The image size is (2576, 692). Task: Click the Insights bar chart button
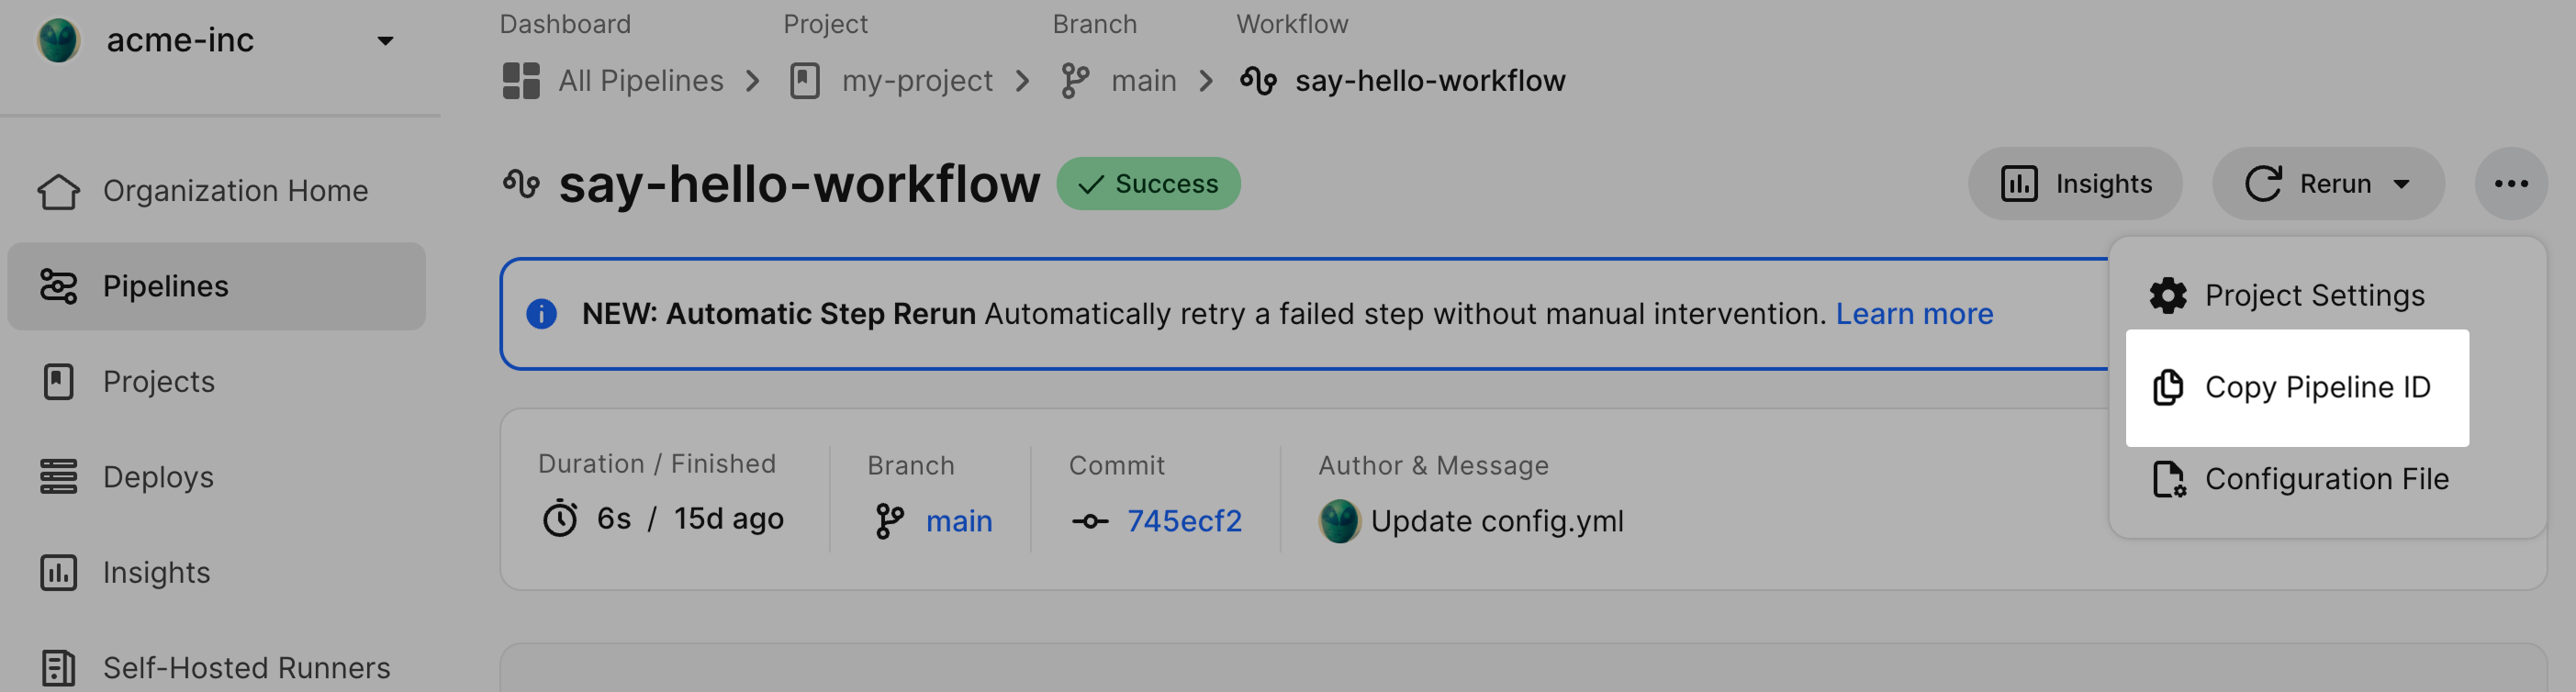click(x=2074, y=184)
